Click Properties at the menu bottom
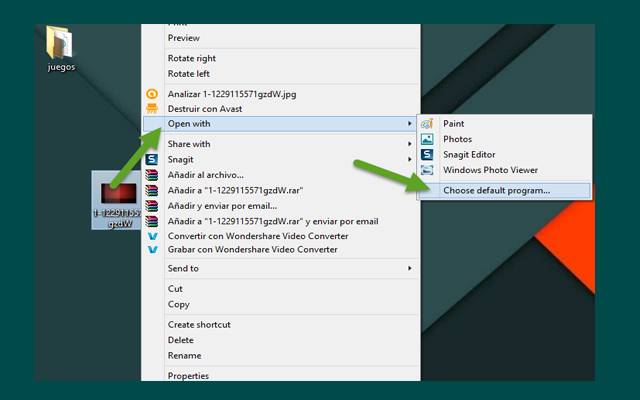This screenshot has height=400, width=640. coord(188,376)
